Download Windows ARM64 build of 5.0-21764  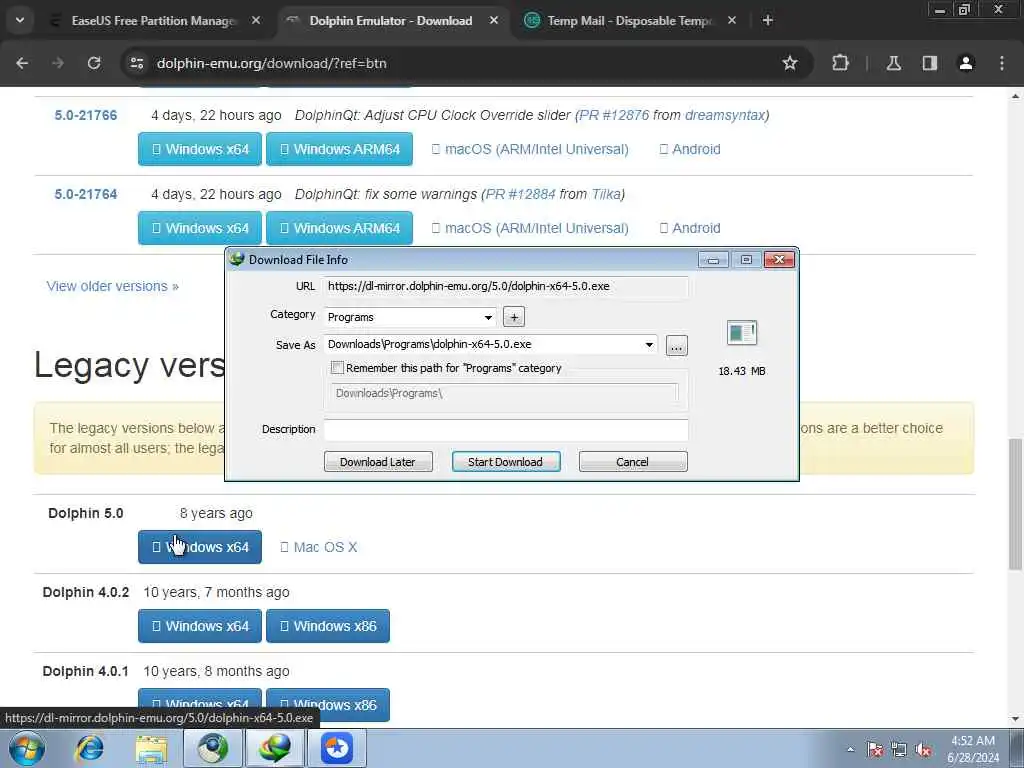(x=340, y=228)
